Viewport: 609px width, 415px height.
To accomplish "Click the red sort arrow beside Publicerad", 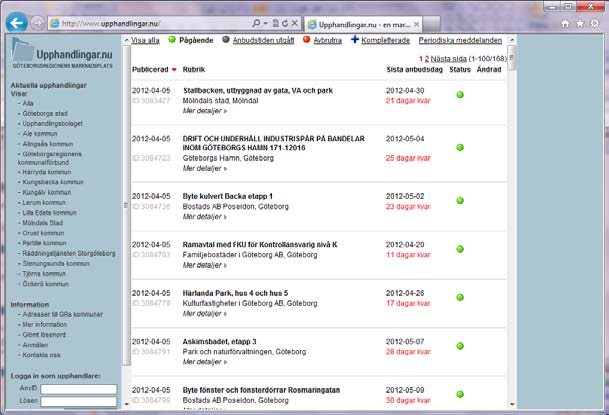I will pyautogui.click(x=174, y=70).
